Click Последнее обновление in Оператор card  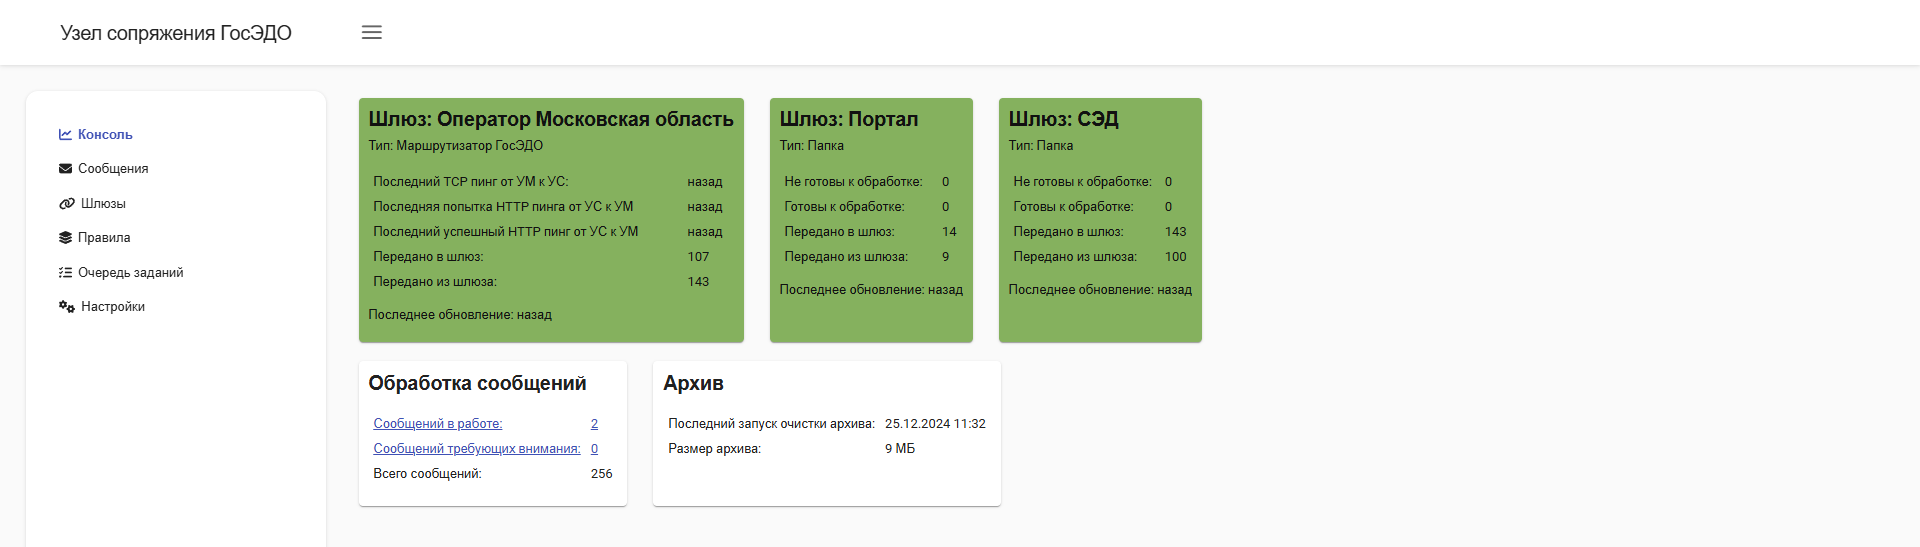click(460, 314)
